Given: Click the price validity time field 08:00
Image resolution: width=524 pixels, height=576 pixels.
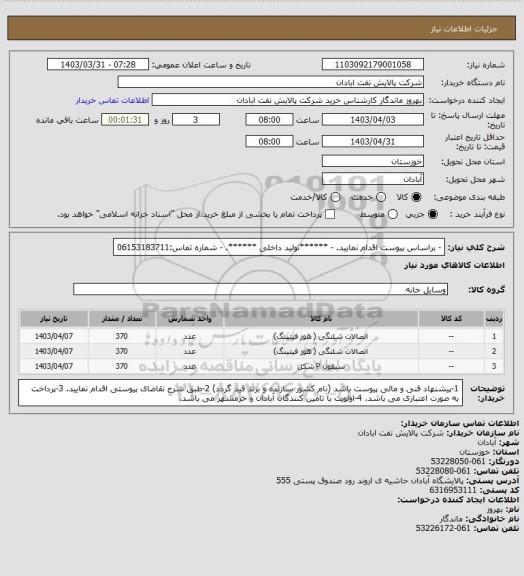Looking at the screenshot, I should [x=269, y=141].
